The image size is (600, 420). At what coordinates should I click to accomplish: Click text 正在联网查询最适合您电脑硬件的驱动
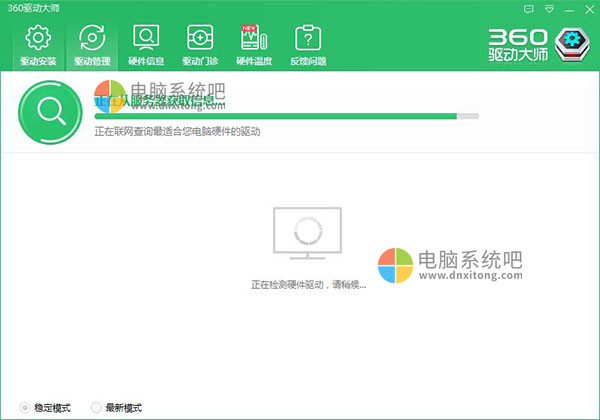tap(177, 132)
